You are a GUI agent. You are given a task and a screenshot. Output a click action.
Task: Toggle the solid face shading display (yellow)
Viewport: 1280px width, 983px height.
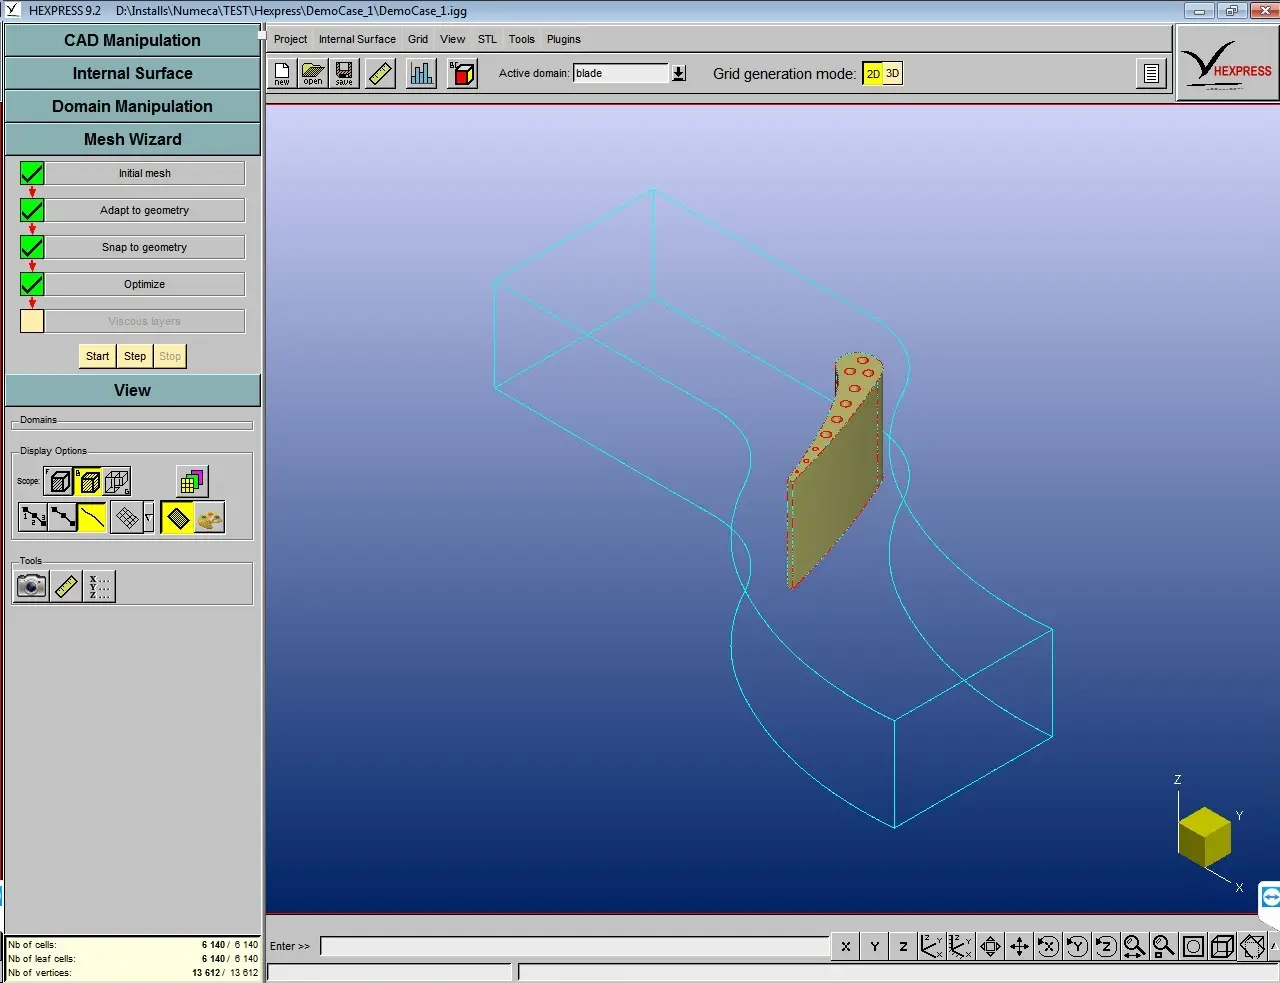(x=177, y=518)
